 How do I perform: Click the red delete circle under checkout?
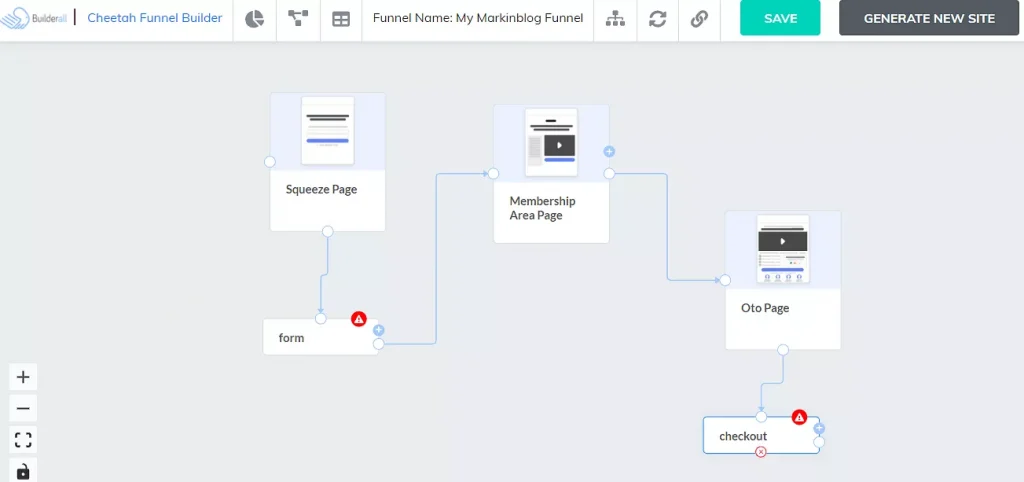coord(761,452)
